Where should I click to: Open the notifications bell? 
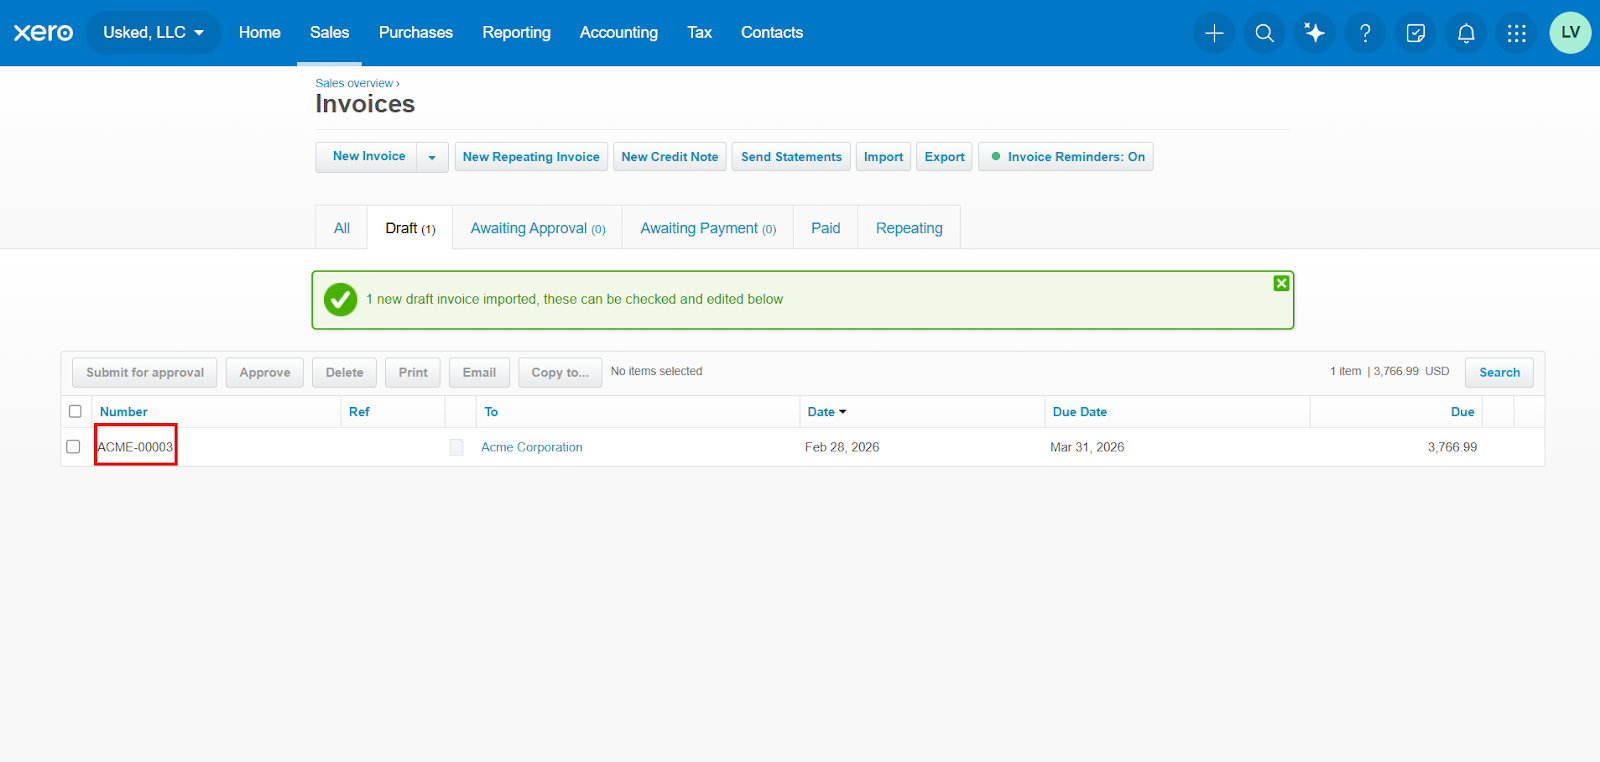(1466, 33)
